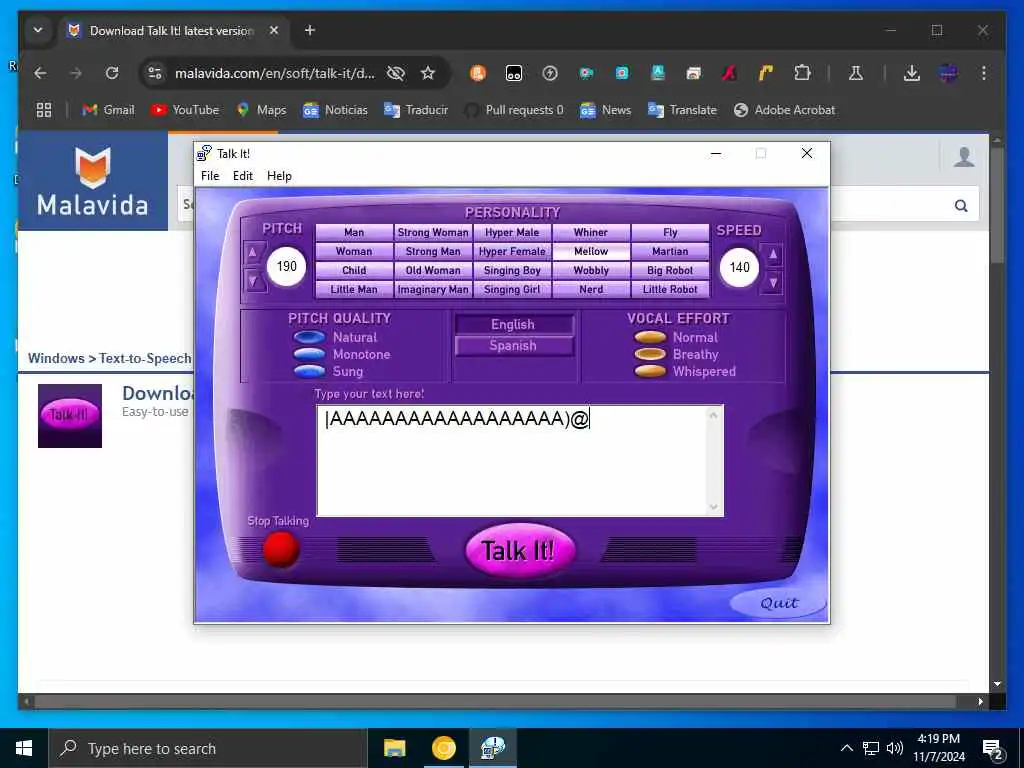This screenshot has width=1024, height=768.
Task: Choose the Fly personality
Action: 670,232
